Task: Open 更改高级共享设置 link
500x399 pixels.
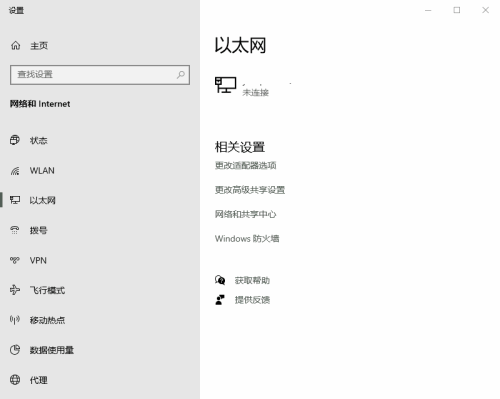Action: coord(250,190)
